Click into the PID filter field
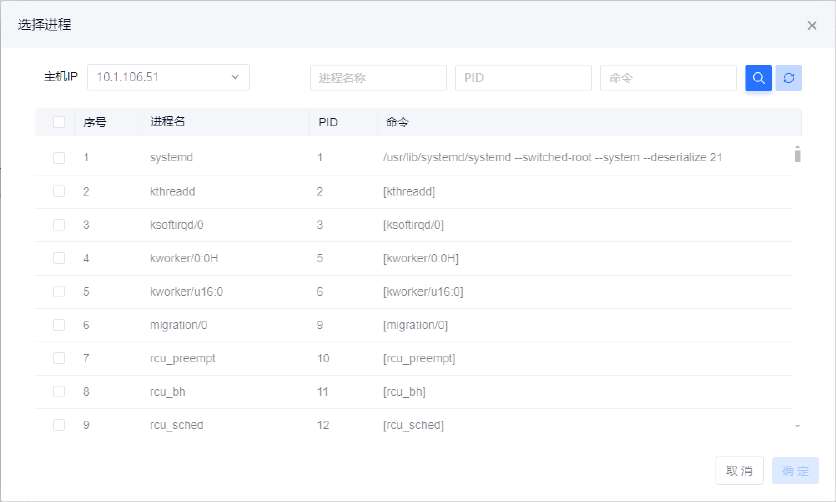Viewport: 836px width, 502px height. (523, 78)
